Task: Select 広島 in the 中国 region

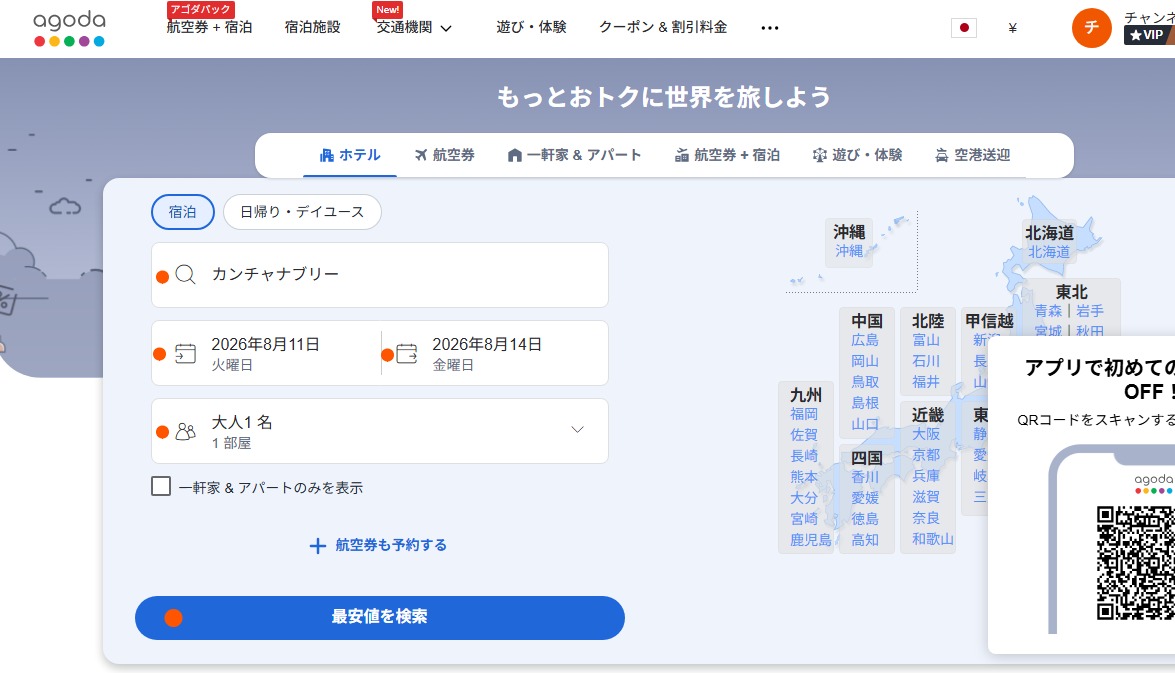Action: point(865,340)
